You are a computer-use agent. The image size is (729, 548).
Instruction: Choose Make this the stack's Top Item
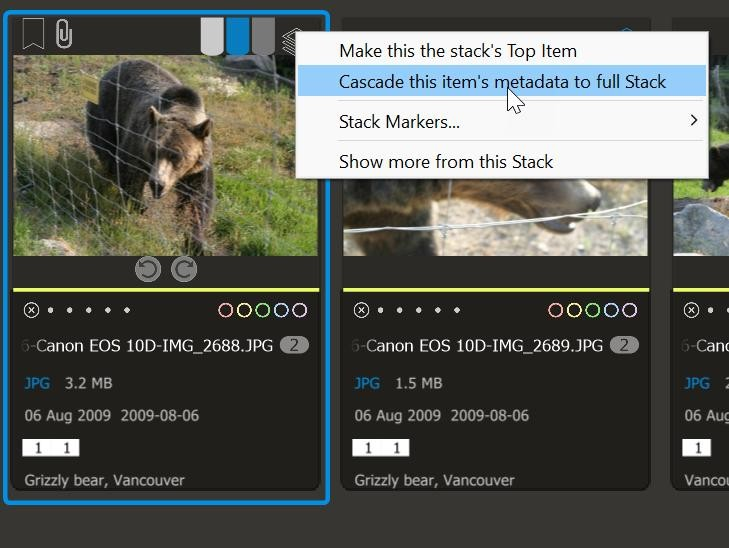[502, 51]
